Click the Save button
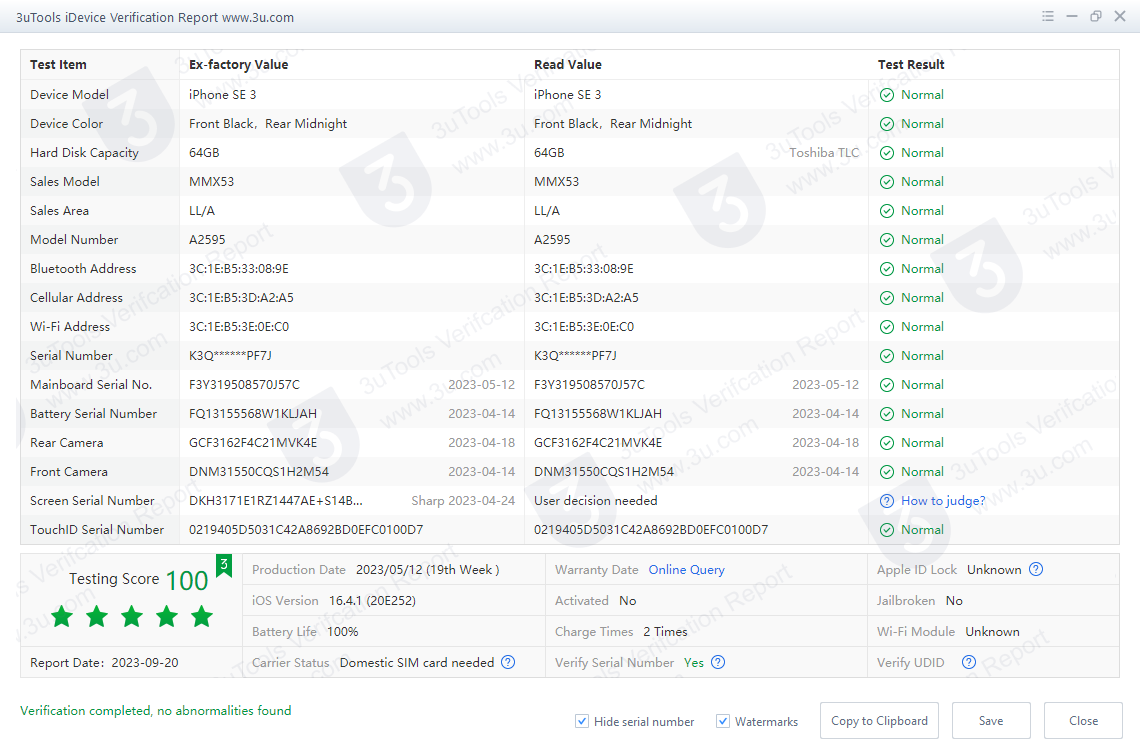 (x=990, y=720)
